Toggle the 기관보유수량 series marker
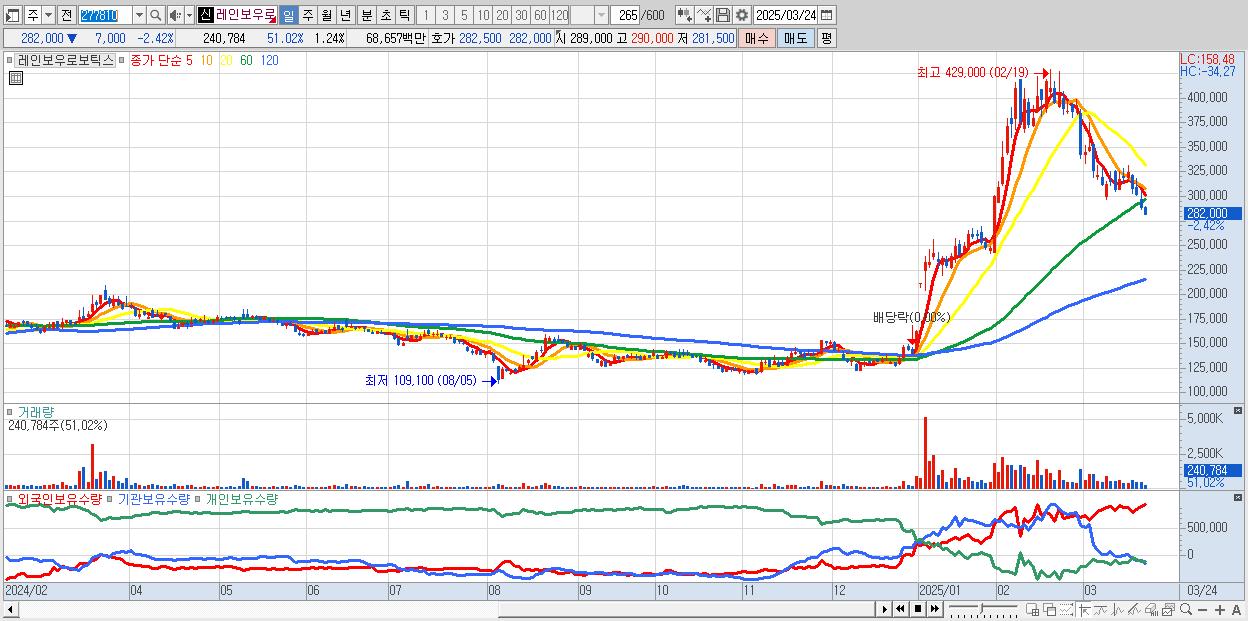The height and width of the screenshot is (621, 1248). [x=109, y=498]
